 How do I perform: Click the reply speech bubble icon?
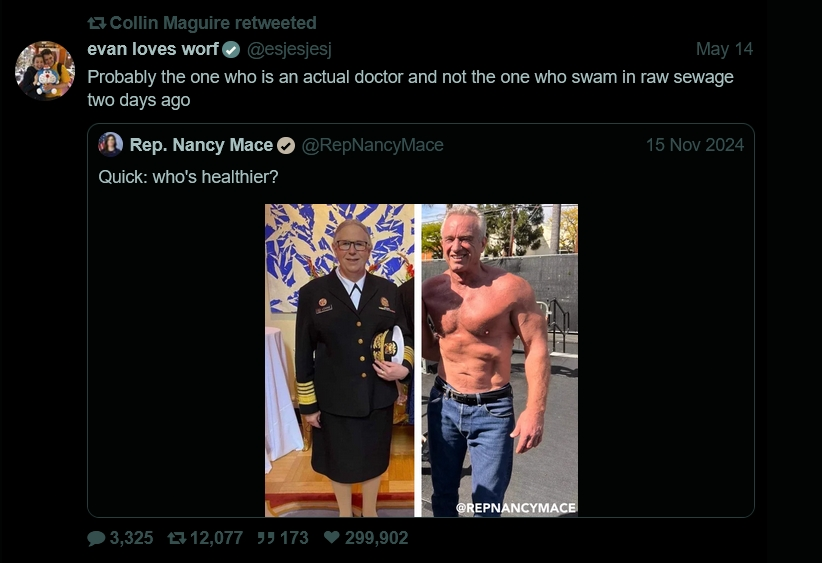96,538
